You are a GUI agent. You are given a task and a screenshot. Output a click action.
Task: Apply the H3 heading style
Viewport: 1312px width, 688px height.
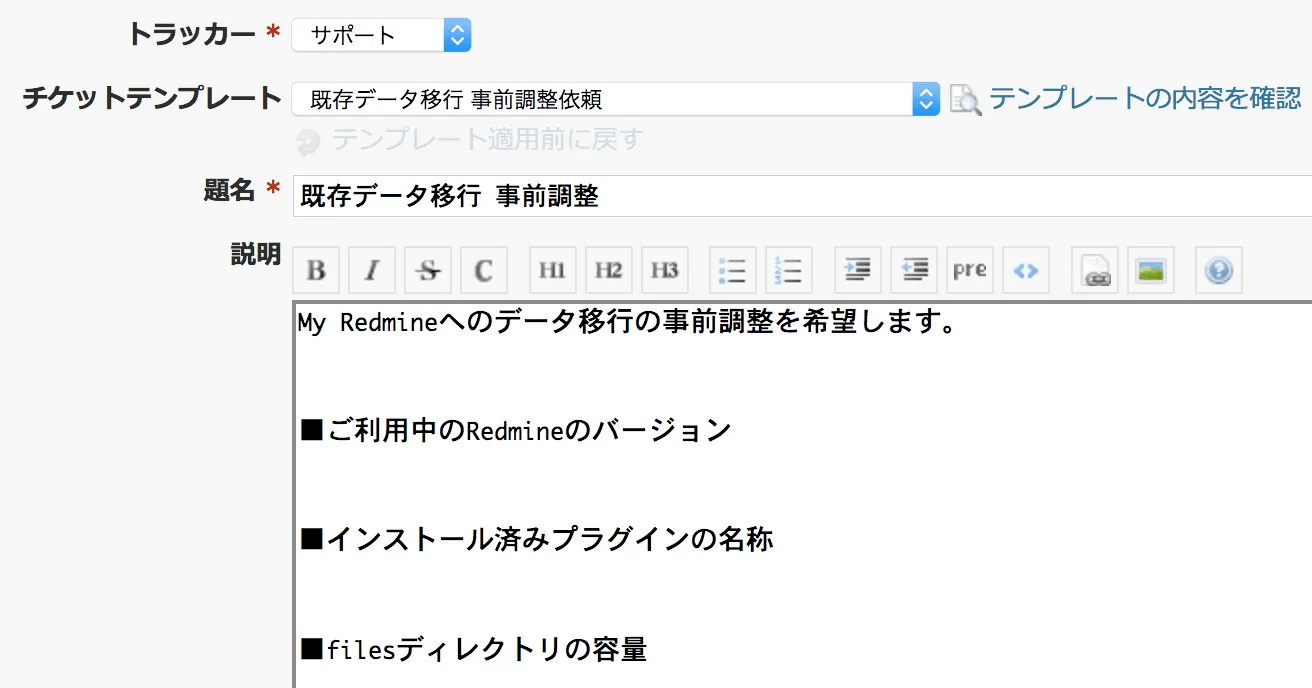pos(665,270)
